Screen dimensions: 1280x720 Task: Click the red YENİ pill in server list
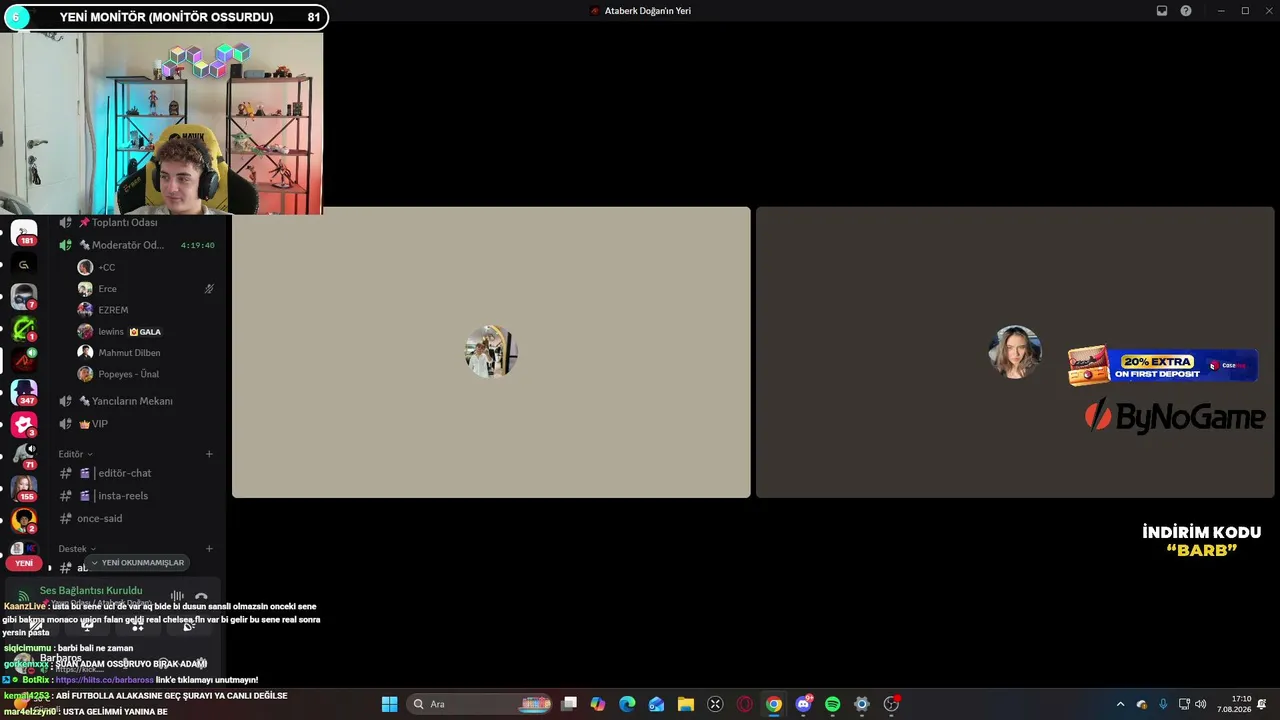coord(24,563)
